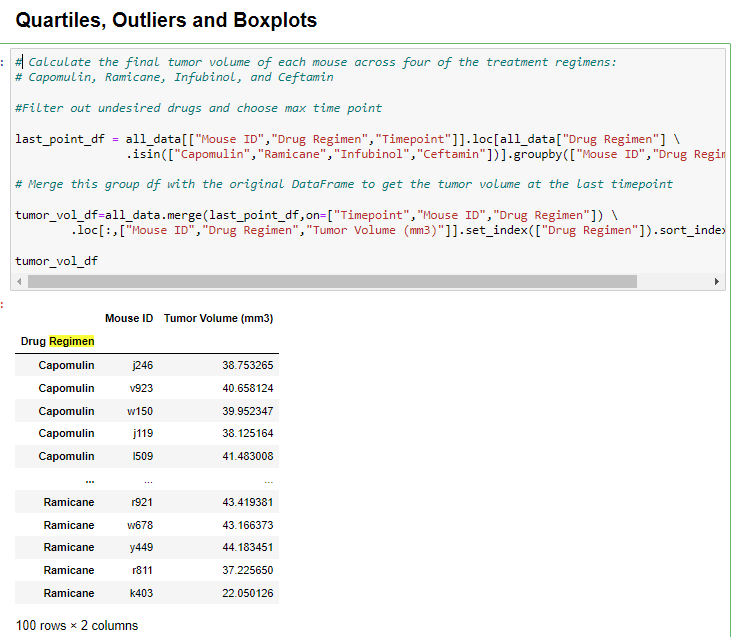Place cursor on the 'last_point_df =' code line
The image size is (741, 637).
point(347,139)
